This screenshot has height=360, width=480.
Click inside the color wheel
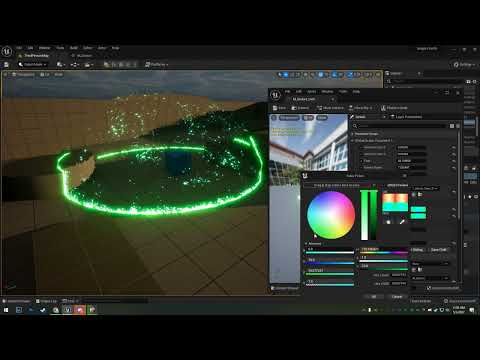click(x=331, y=215)
